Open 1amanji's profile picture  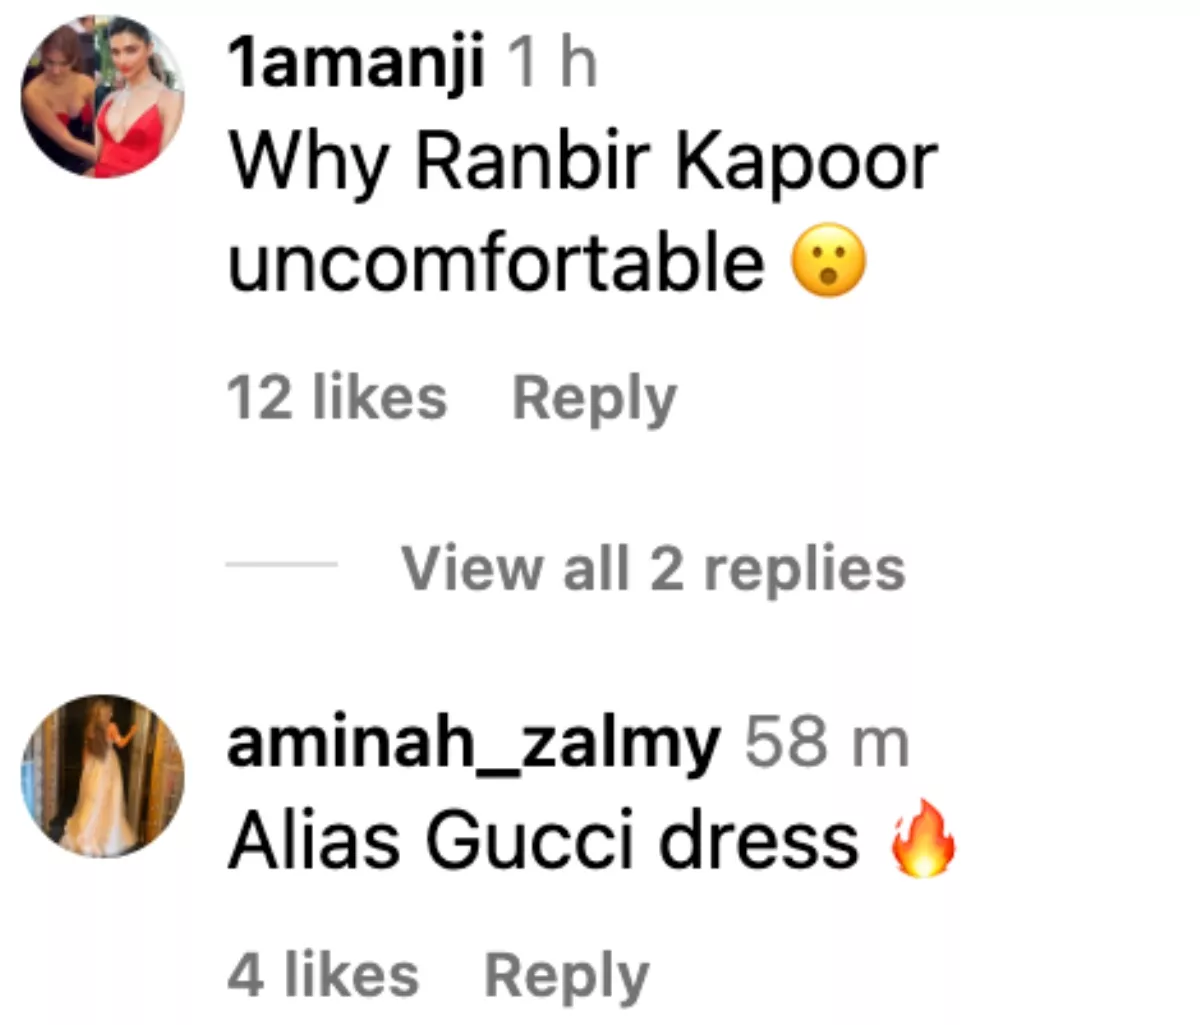[103, 97]
